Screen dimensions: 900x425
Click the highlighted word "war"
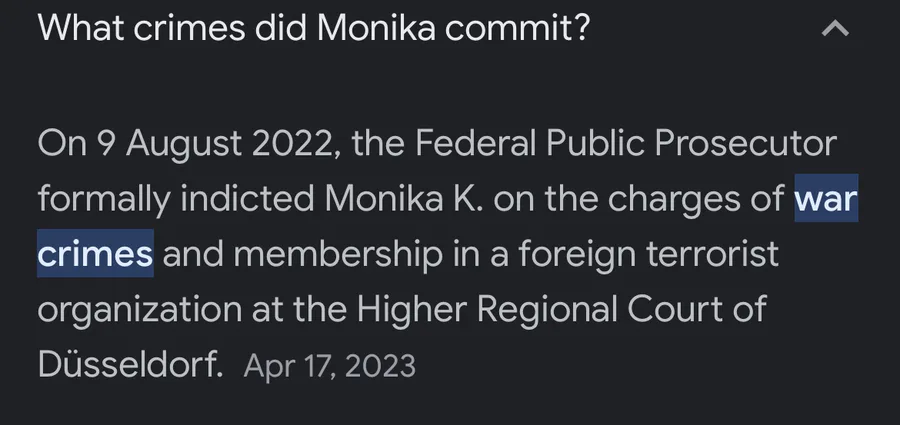click(826, 198)
